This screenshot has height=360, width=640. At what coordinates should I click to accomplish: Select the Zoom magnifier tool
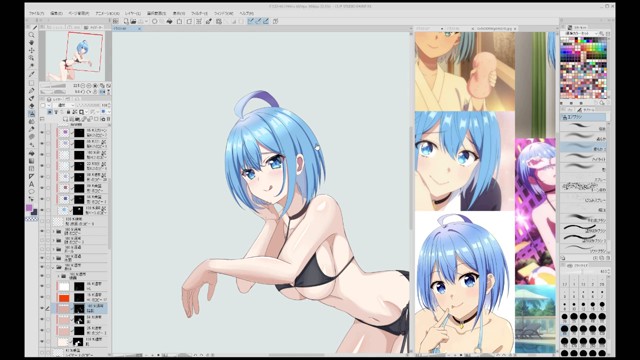pos(31,35)
